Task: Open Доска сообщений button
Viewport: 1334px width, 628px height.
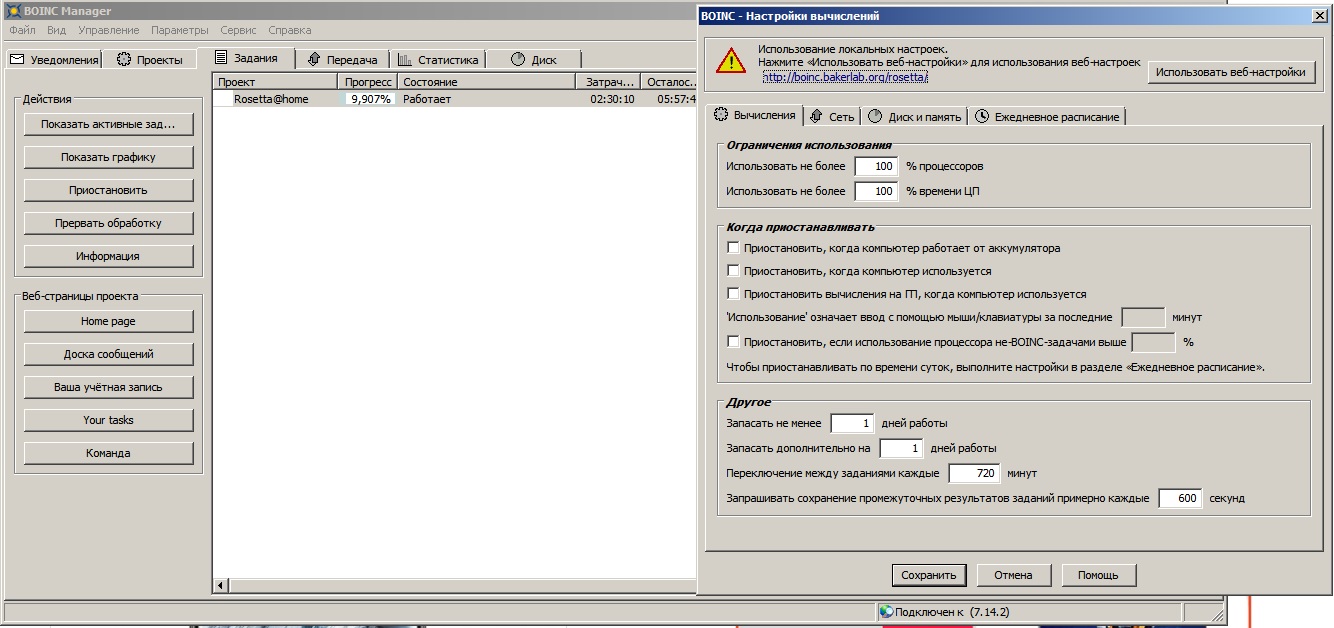Action: (108, 354)
